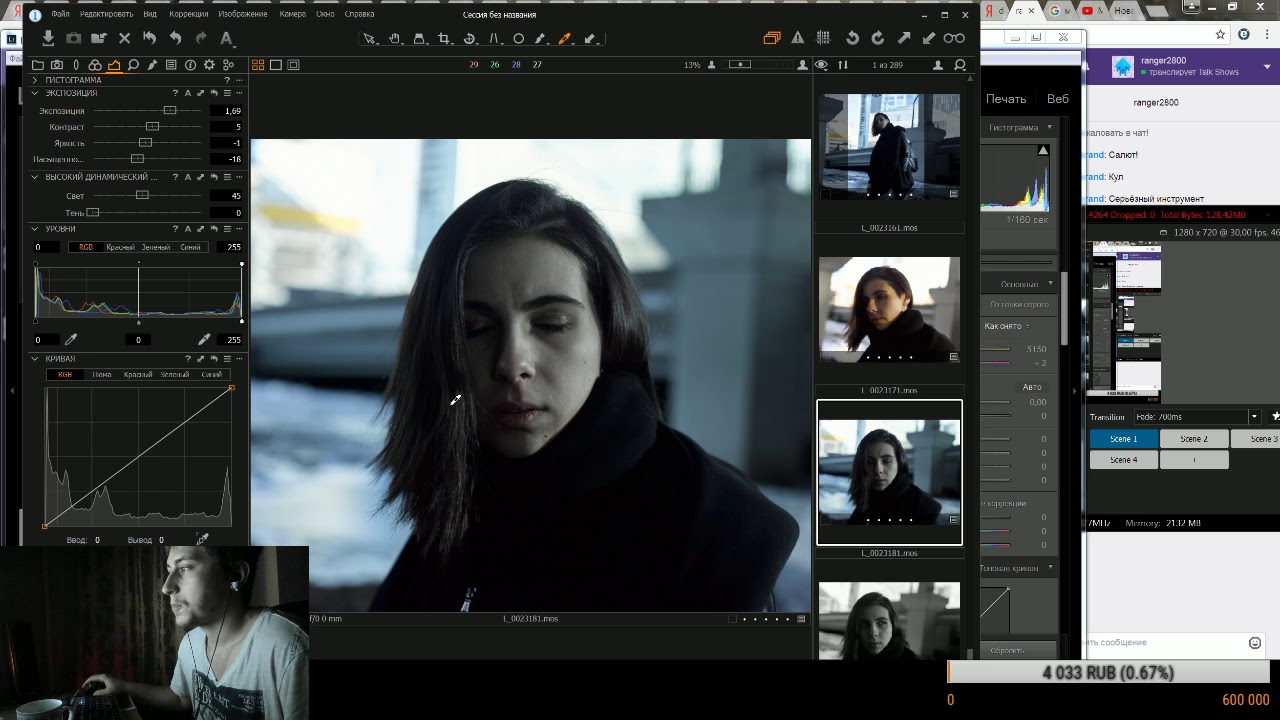
Task: Click the Exposure slider handle
Action: (169, 111)
